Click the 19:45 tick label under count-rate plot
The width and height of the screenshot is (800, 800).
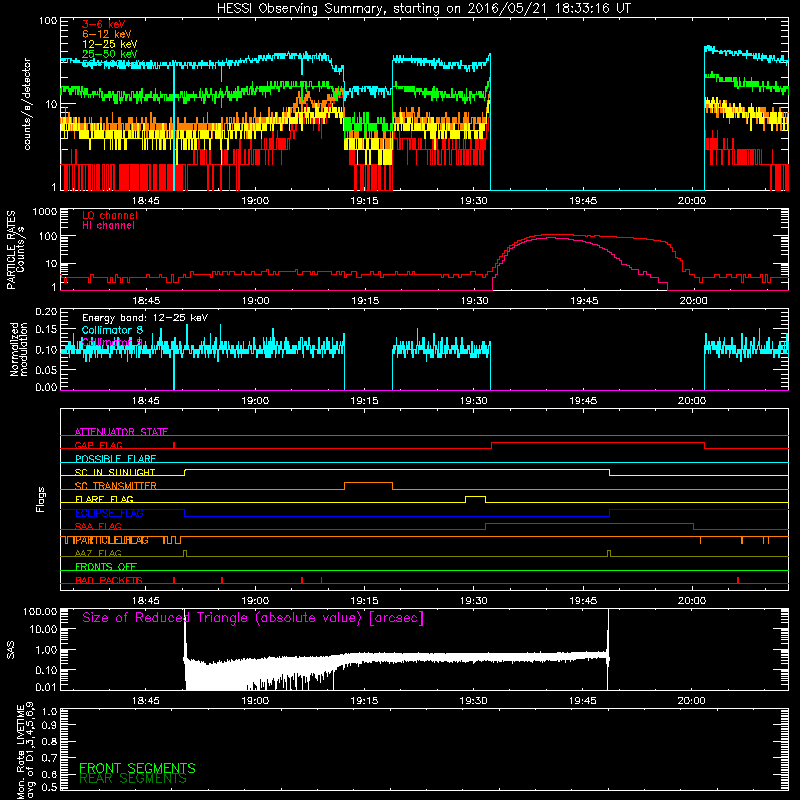pyautogui.click(x=583, y=201)
